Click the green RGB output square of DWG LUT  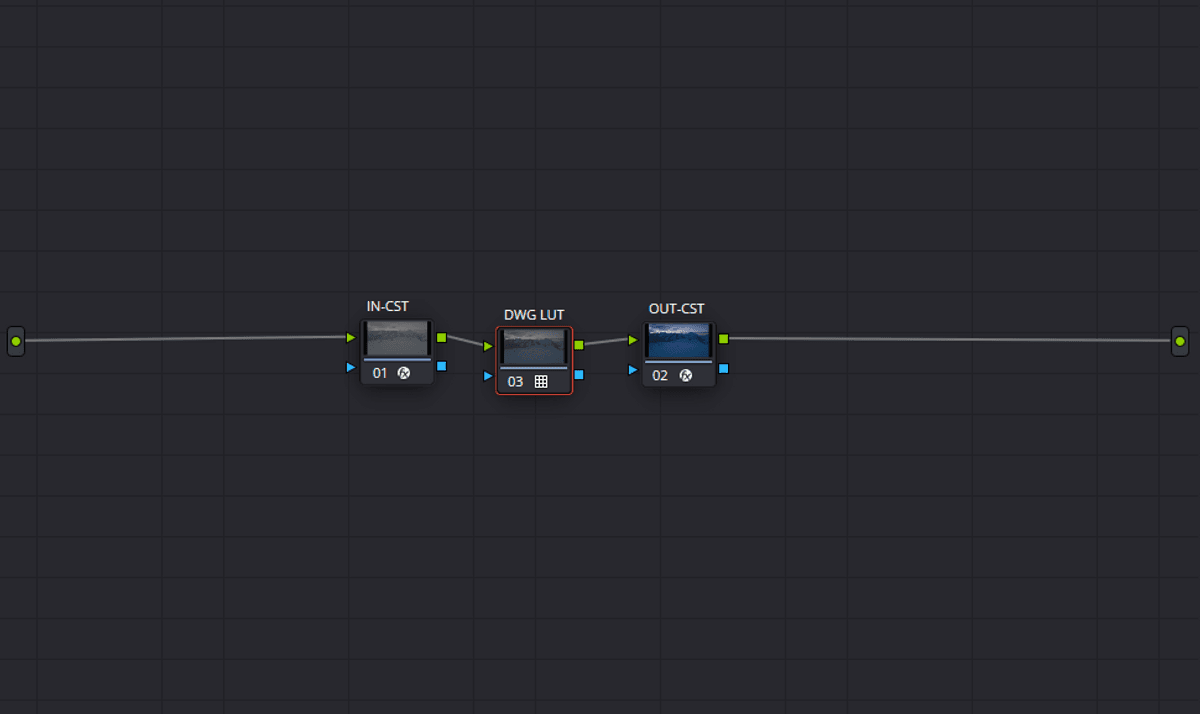pos(579,345)
